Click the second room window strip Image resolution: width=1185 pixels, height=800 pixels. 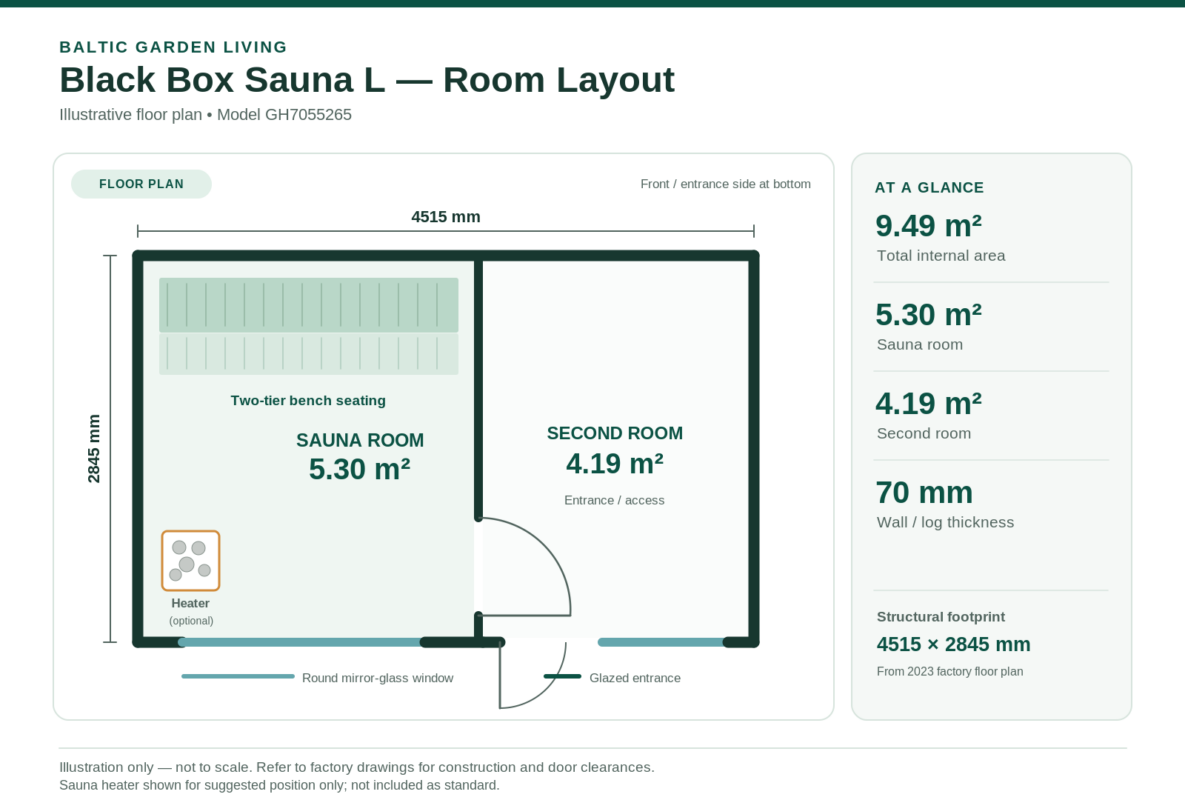coord(661,642)
